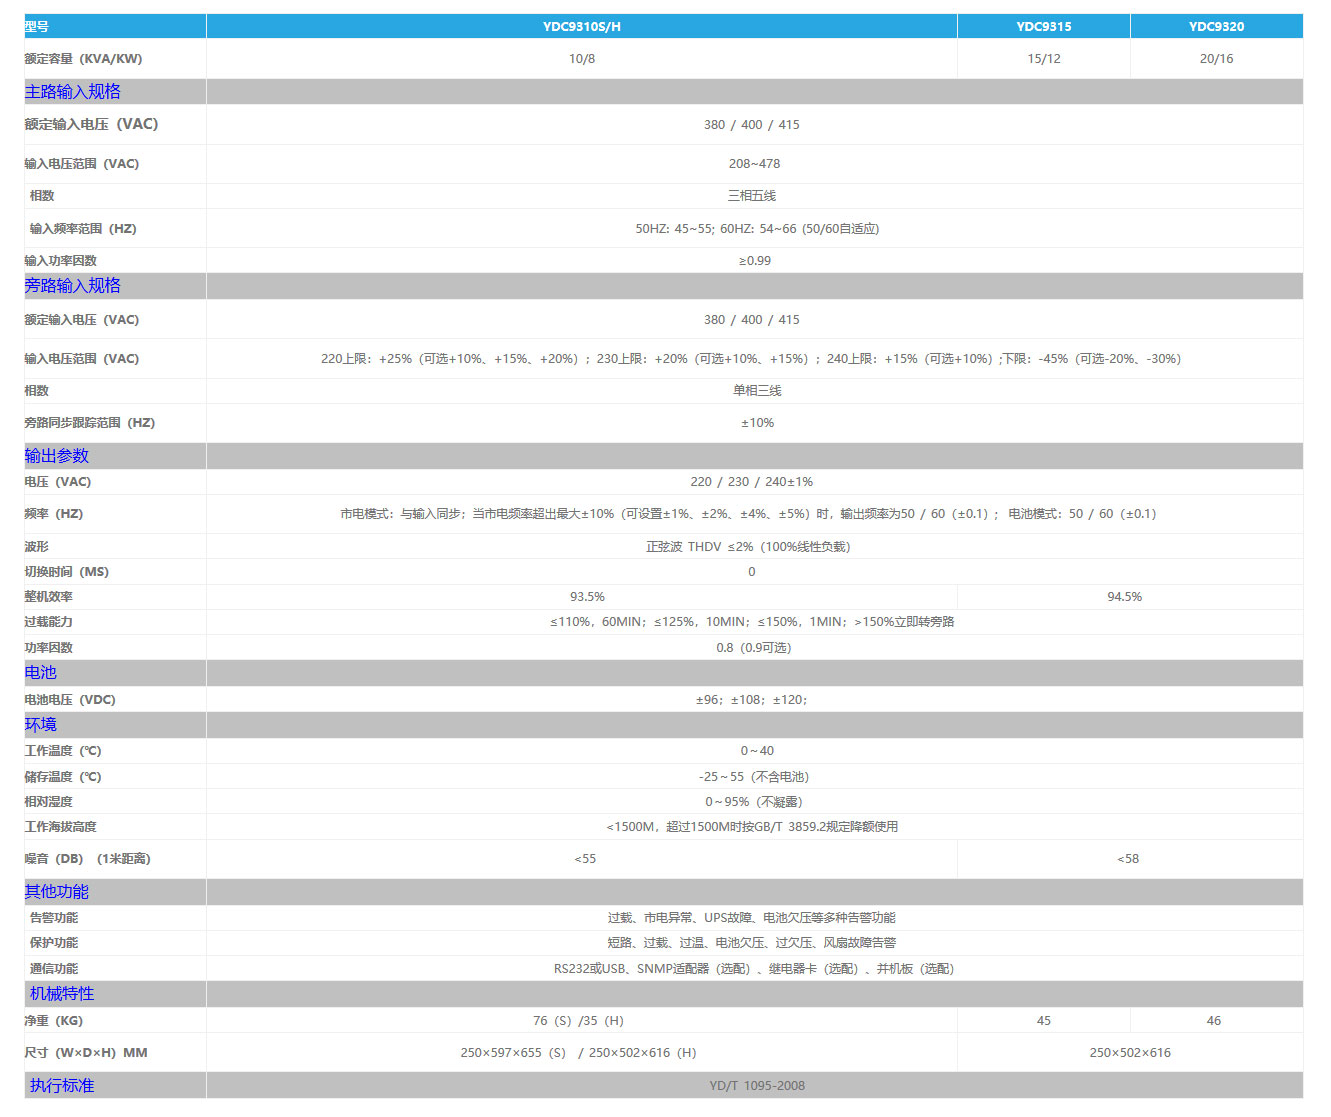Click the YDC9320 model header cell

tap(1216, 27)
